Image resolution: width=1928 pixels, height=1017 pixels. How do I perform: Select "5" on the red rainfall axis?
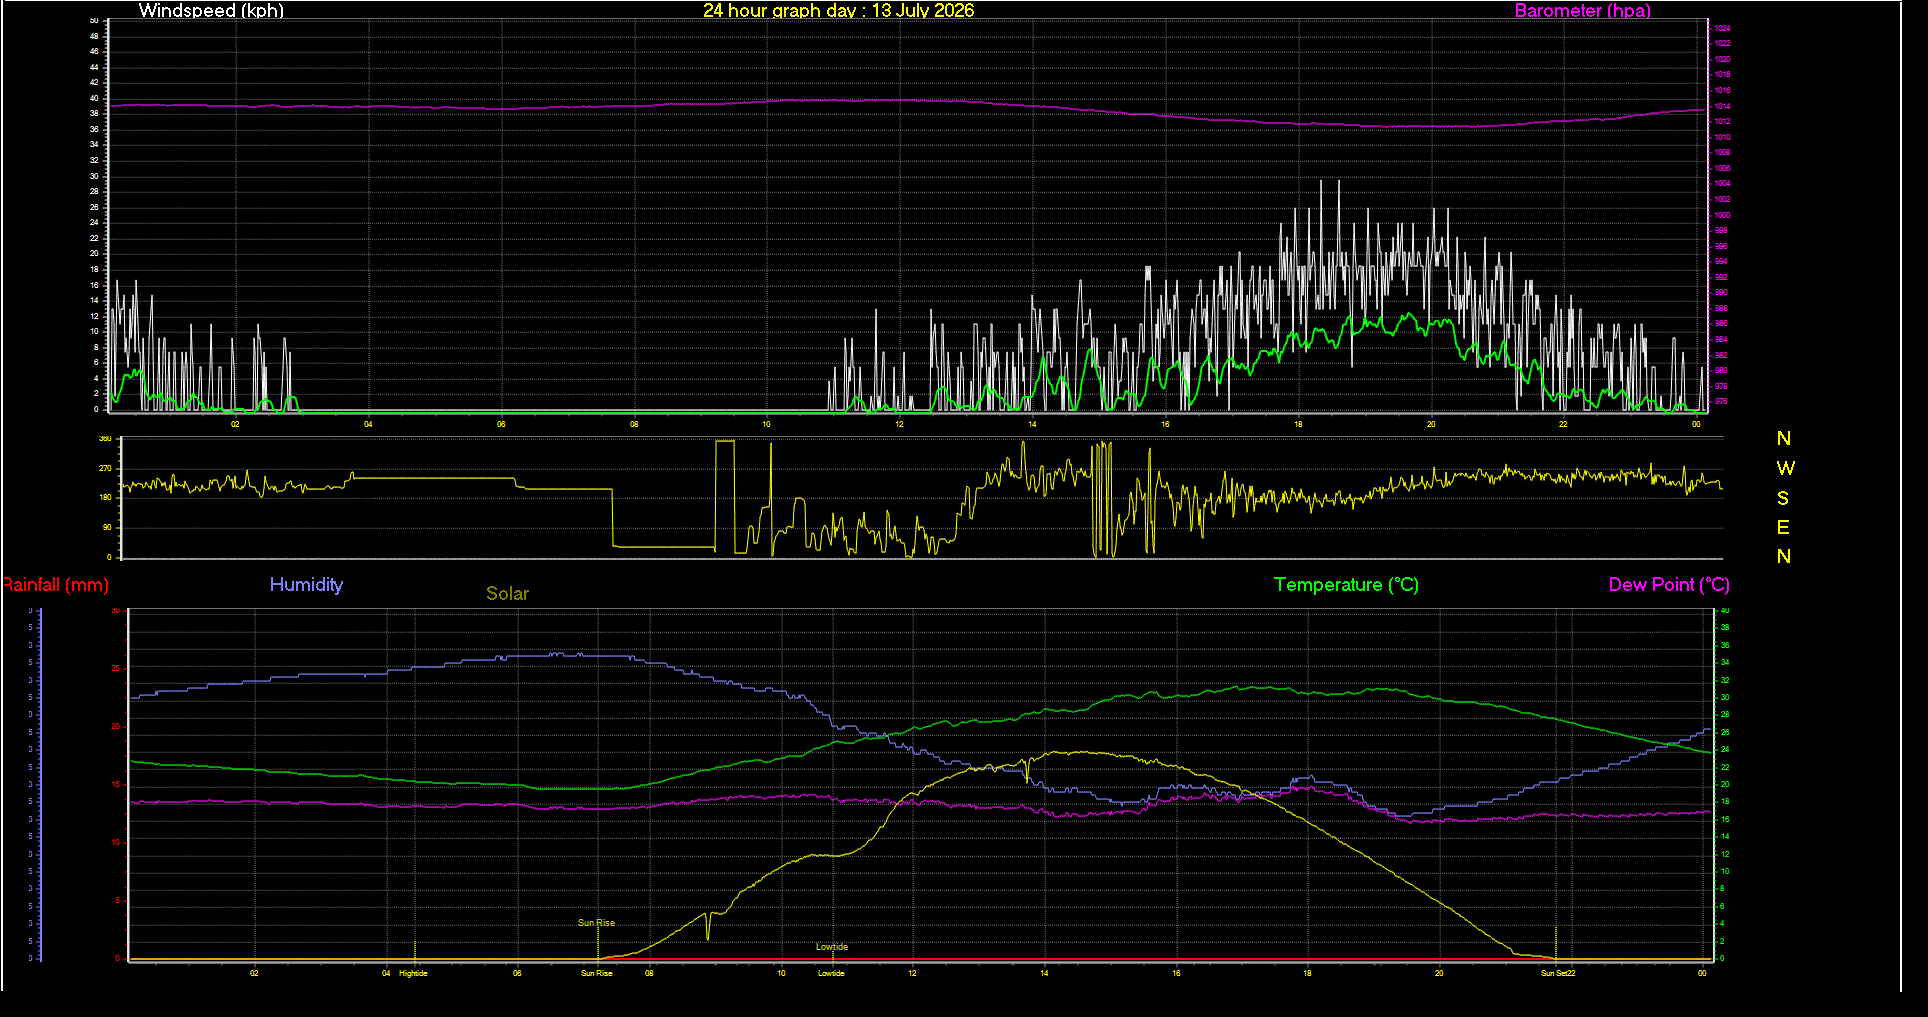click(117, 901)
